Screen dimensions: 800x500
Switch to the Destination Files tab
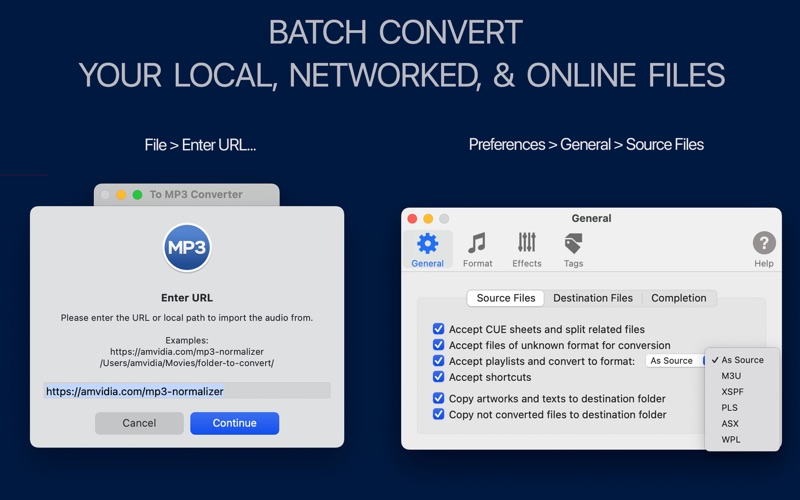coord(593,298)
